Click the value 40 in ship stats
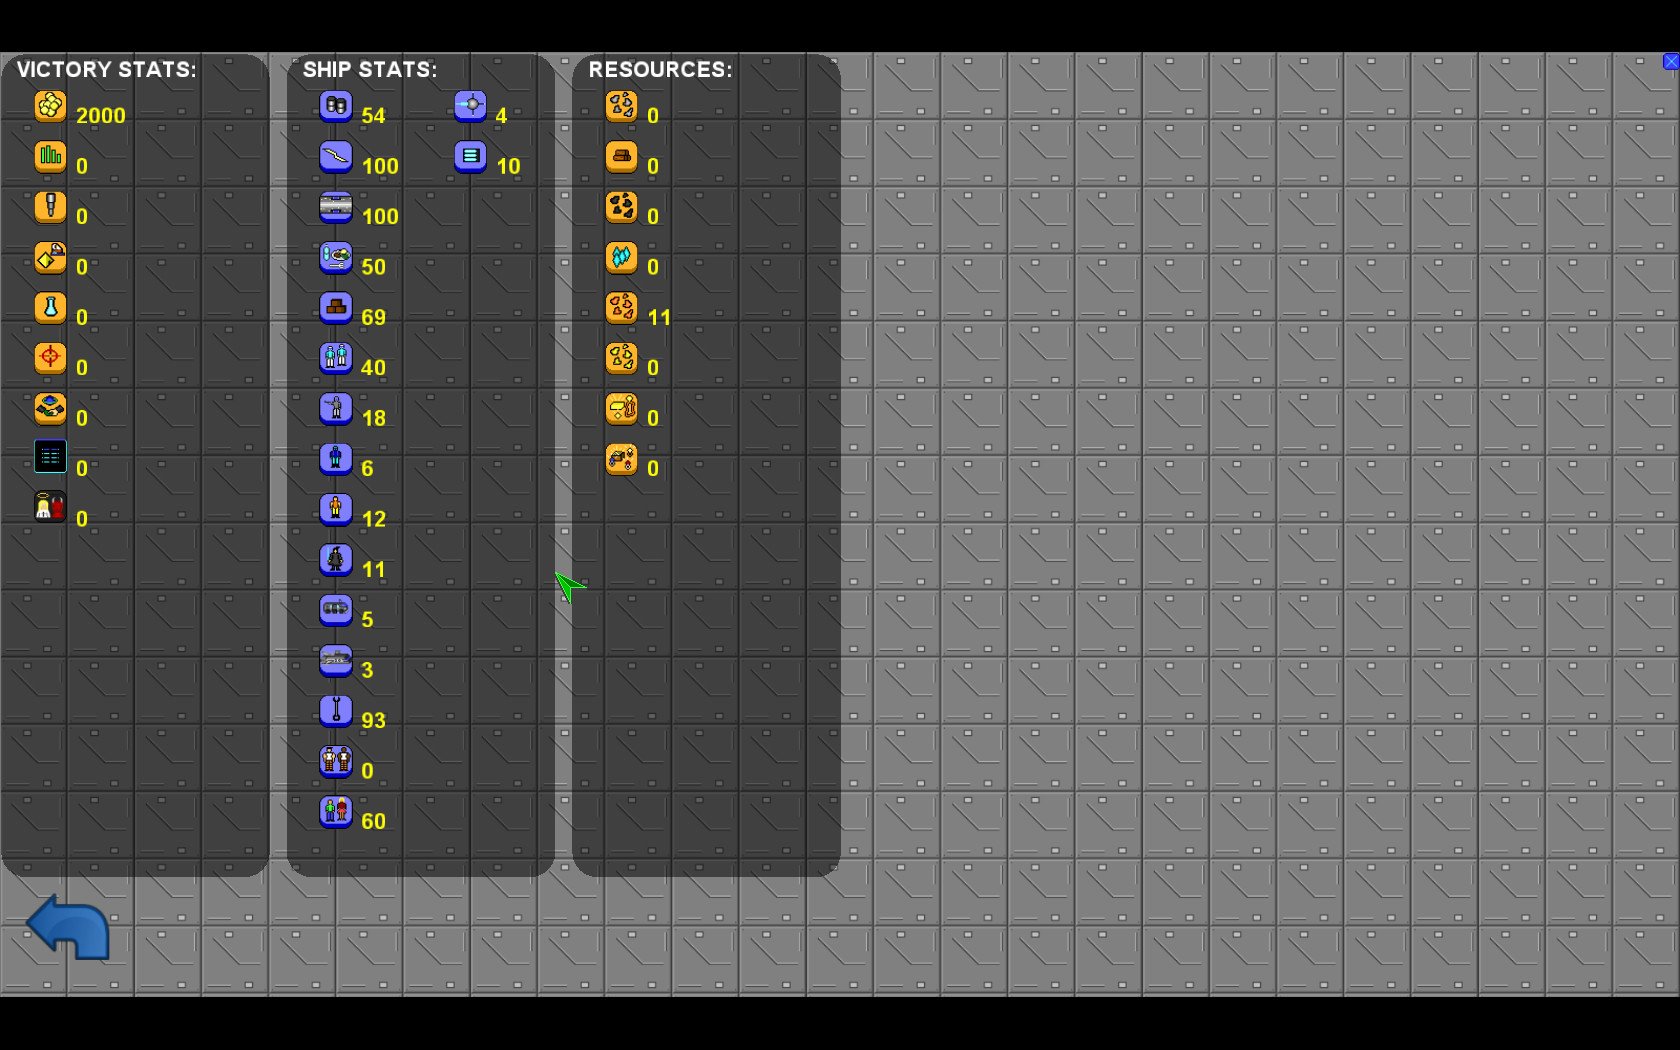The image size is (1680, 1050). coord(373,368)
